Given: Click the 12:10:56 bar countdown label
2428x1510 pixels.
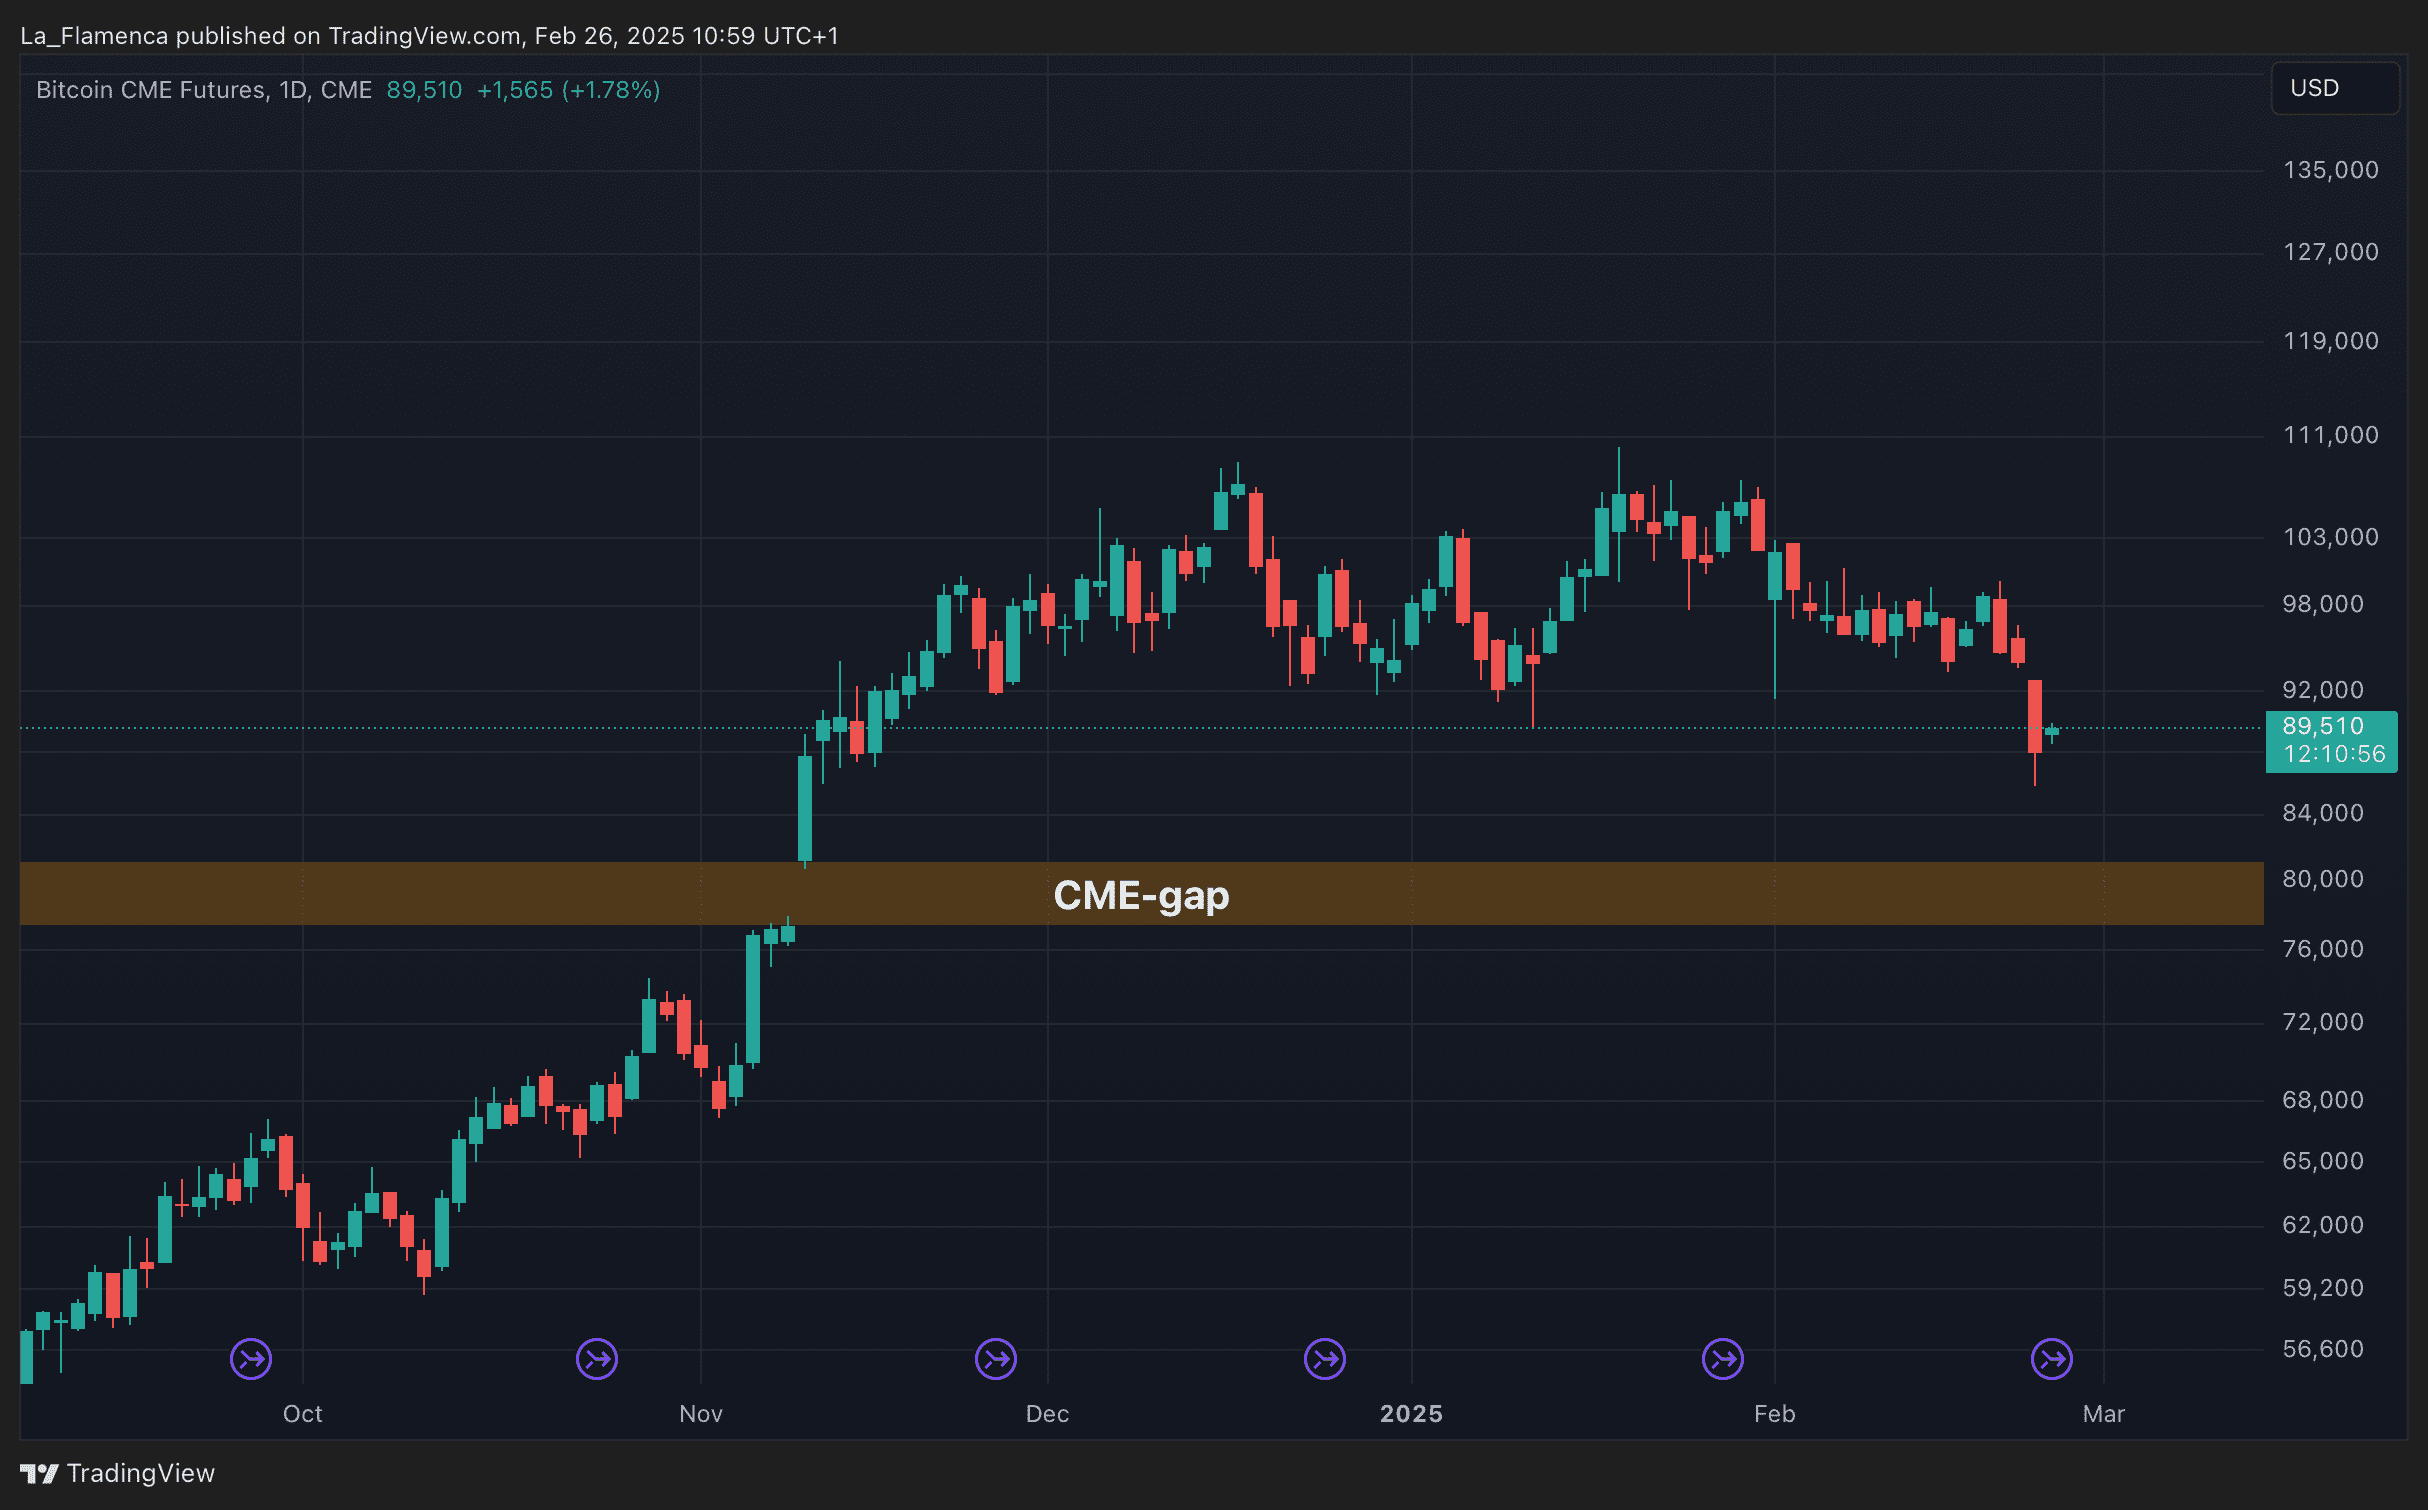Looking at the screenshot, I should pyautogui.click(x=2334, y=754).
